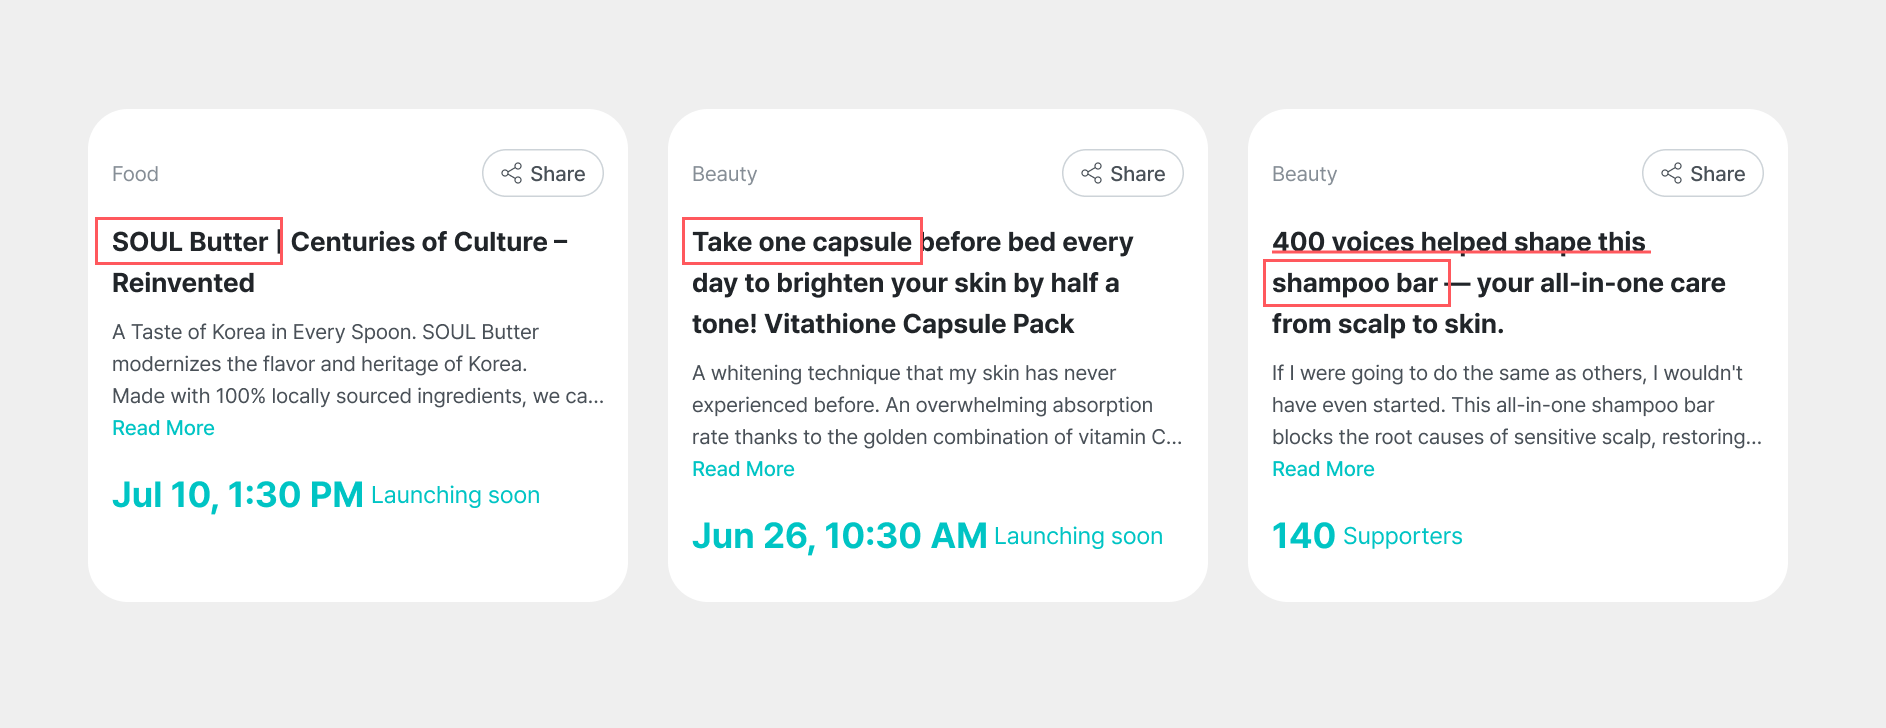Expand Read More under Vitathione description
1886x728 pixels.
click(x=743, y=469)
